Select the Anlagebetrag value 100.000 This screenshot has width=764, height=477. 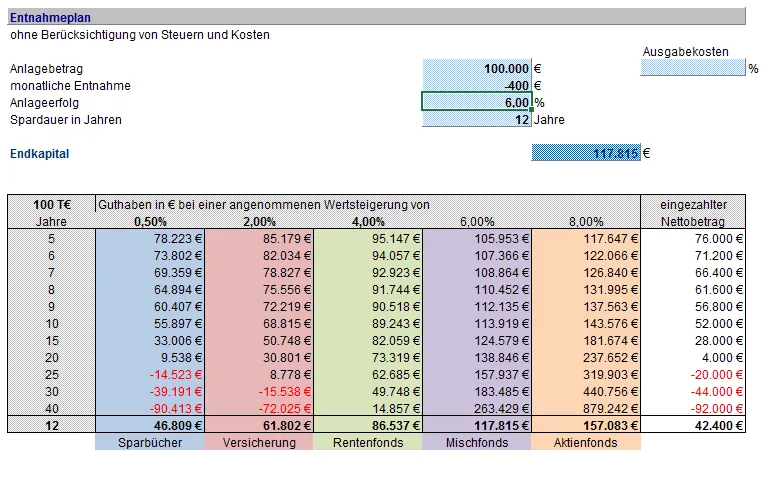tap(477, 69)
